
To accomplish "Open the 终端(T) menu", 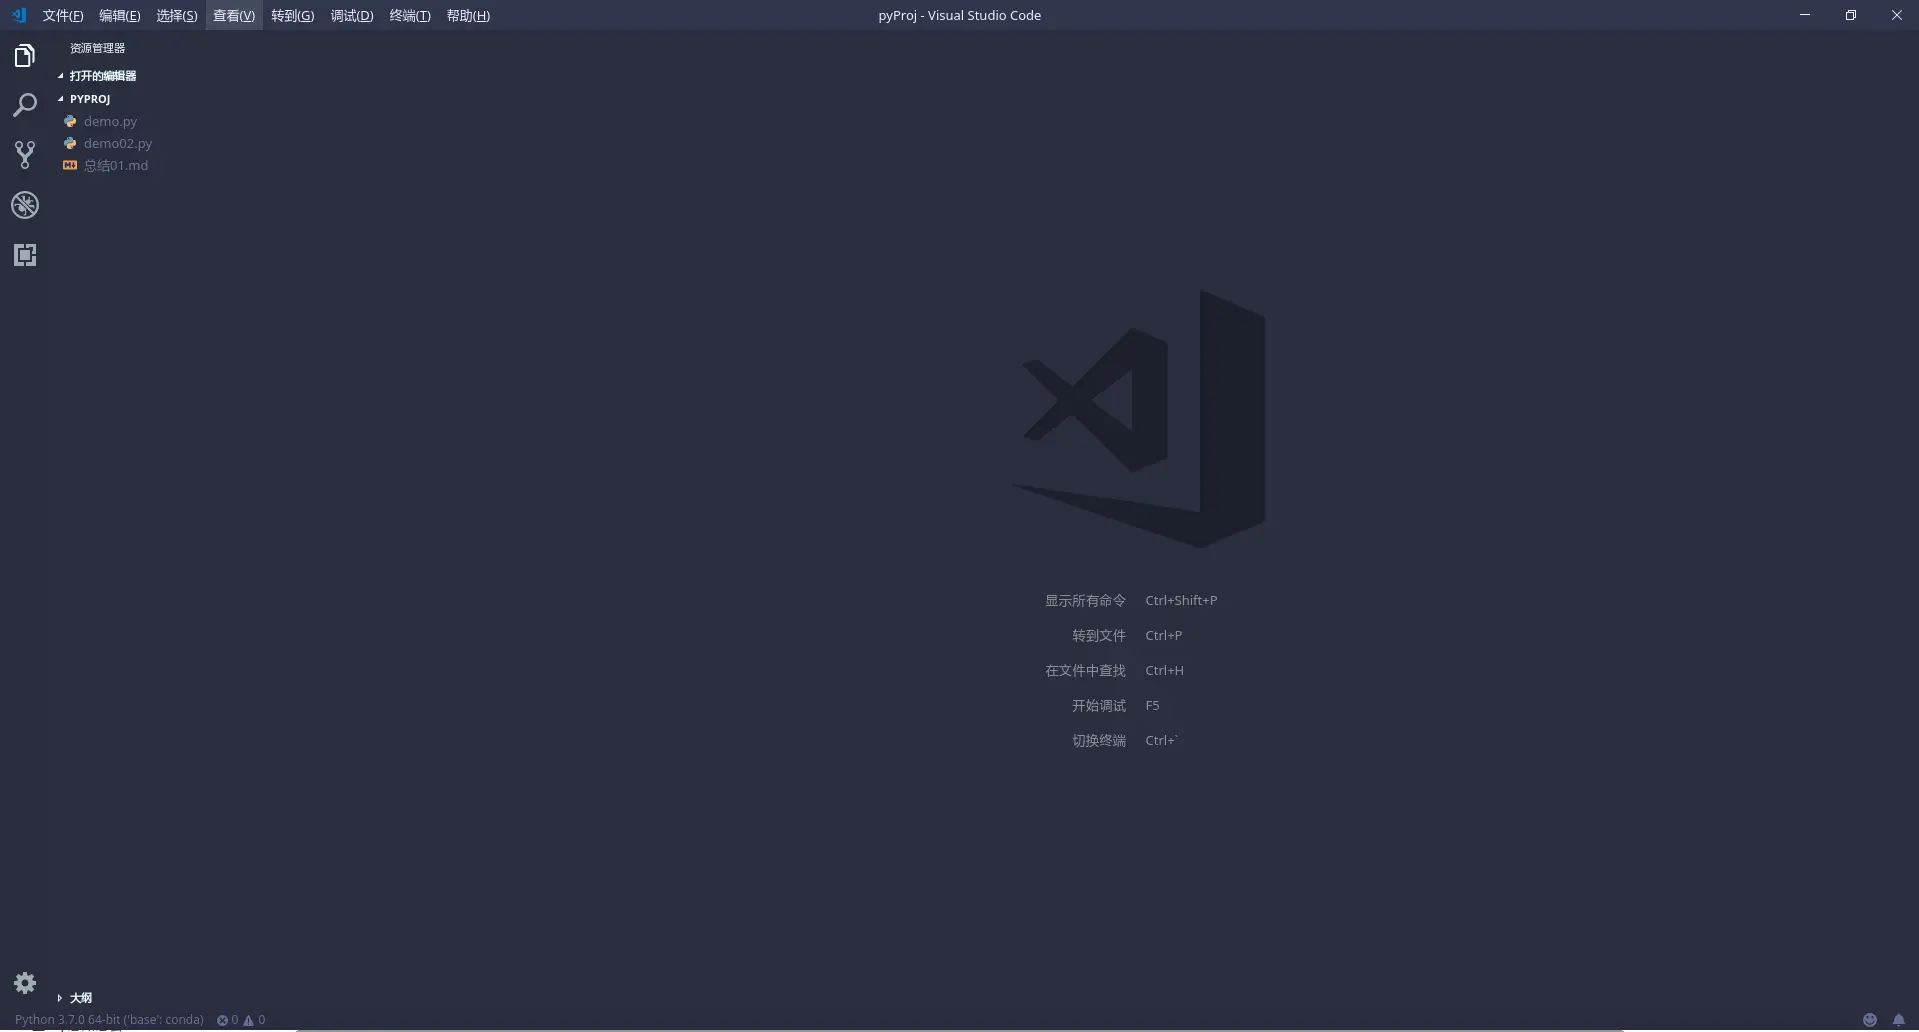I will [x=410, y=16].
